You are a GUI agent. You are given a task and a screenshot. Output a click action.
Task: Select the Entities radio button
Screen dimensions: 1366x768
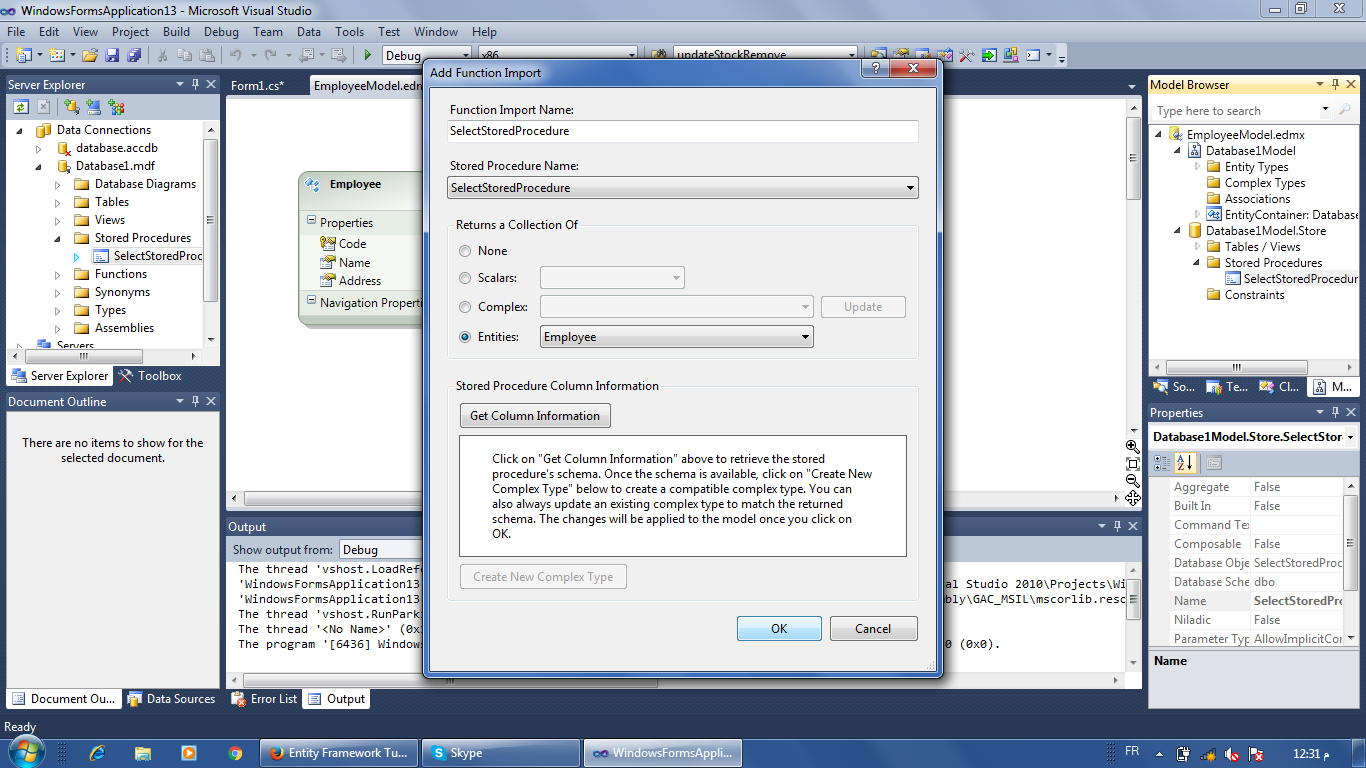(464, 336)
